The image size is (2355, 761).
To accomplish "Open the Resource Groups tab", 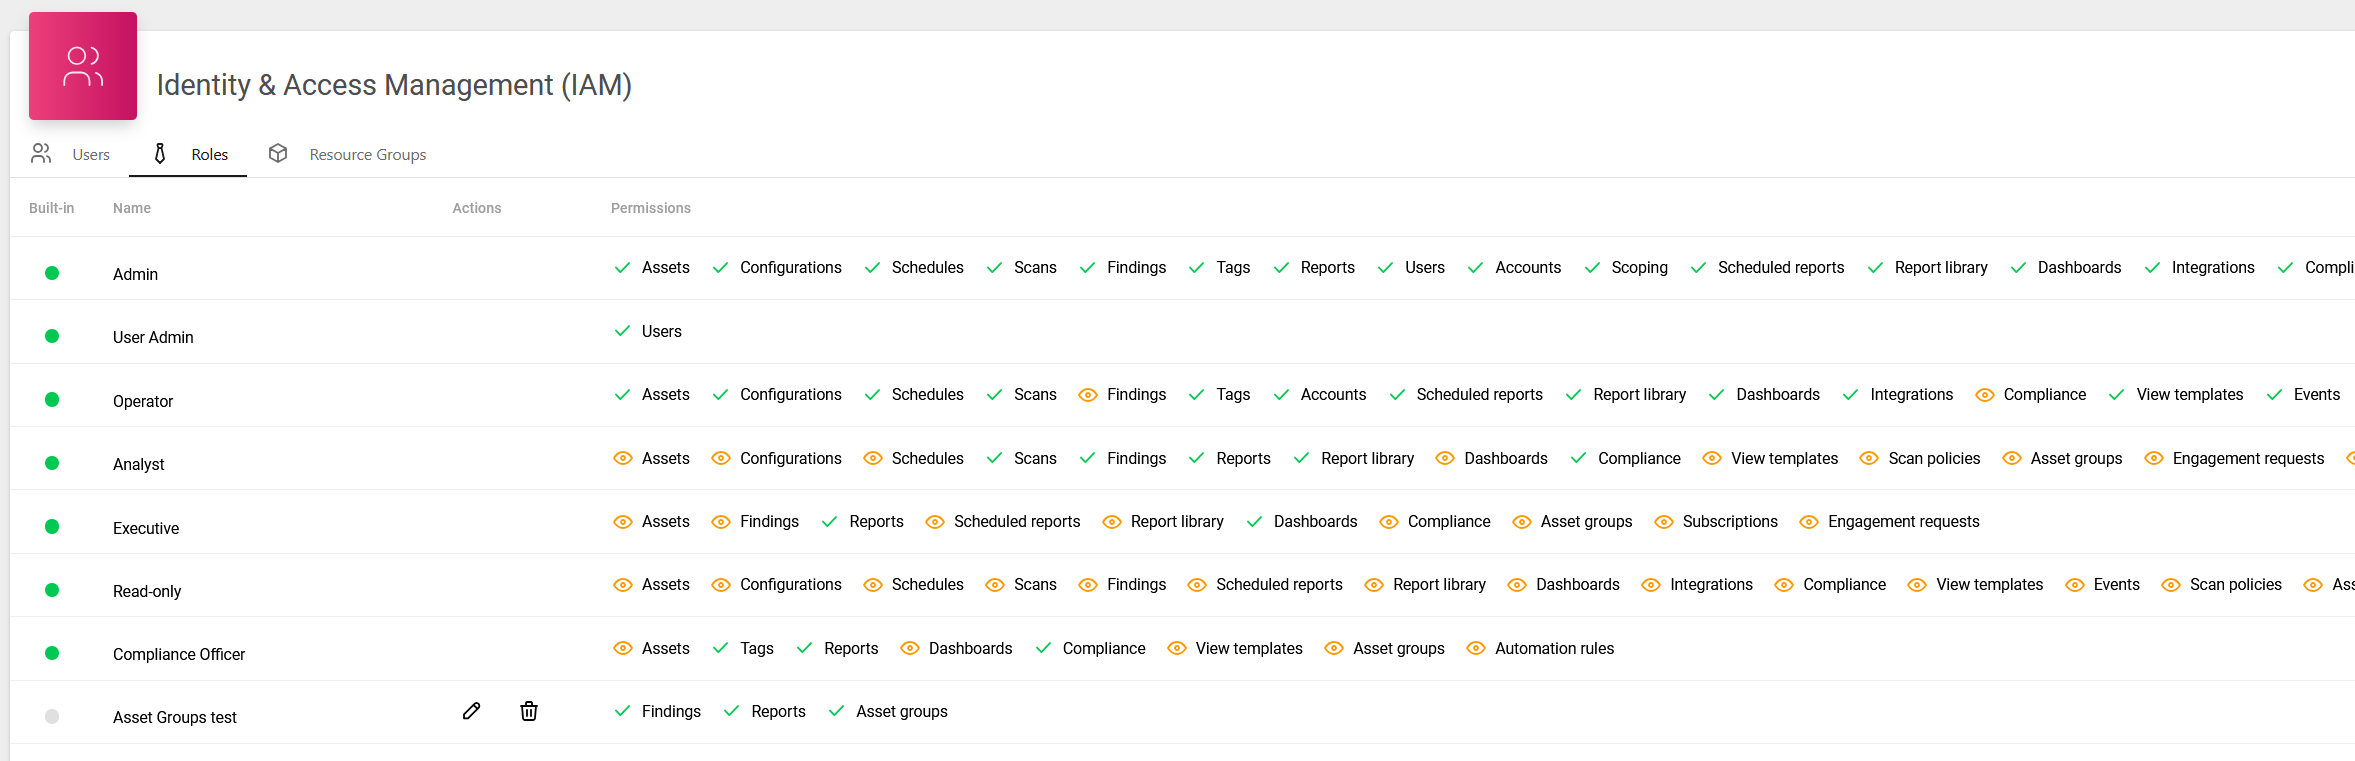I will [x=367, y=155].
